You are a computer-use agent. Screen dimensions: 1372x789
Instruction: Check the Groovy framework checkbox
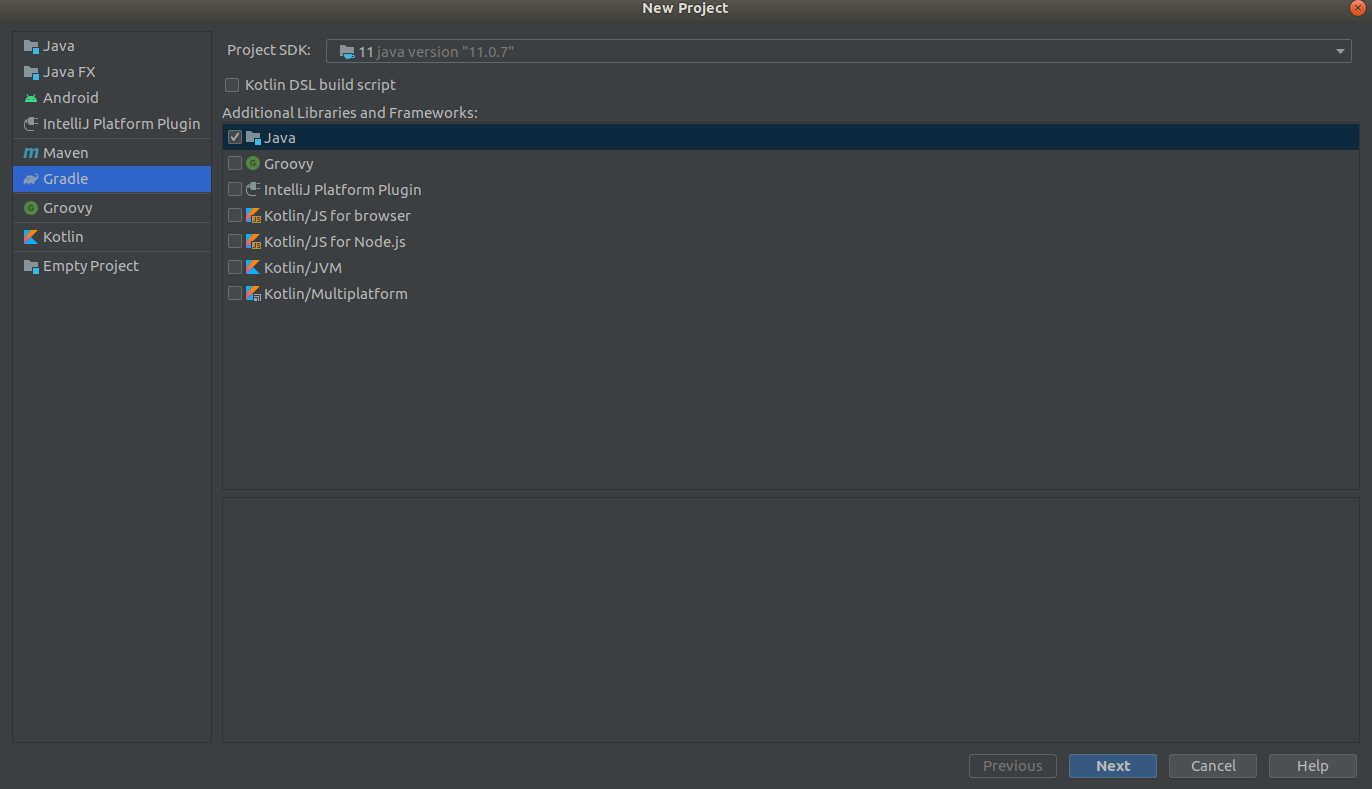tap(235, 164)
